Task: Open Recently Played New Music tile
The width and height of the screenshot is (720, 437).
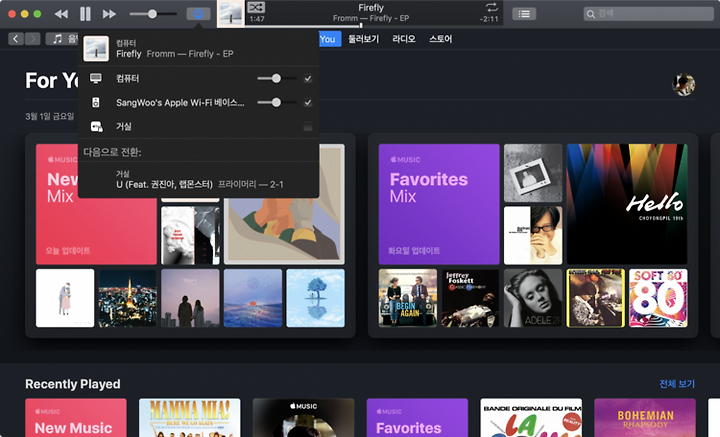Action: pyautogui.click(x=76, y=418)
